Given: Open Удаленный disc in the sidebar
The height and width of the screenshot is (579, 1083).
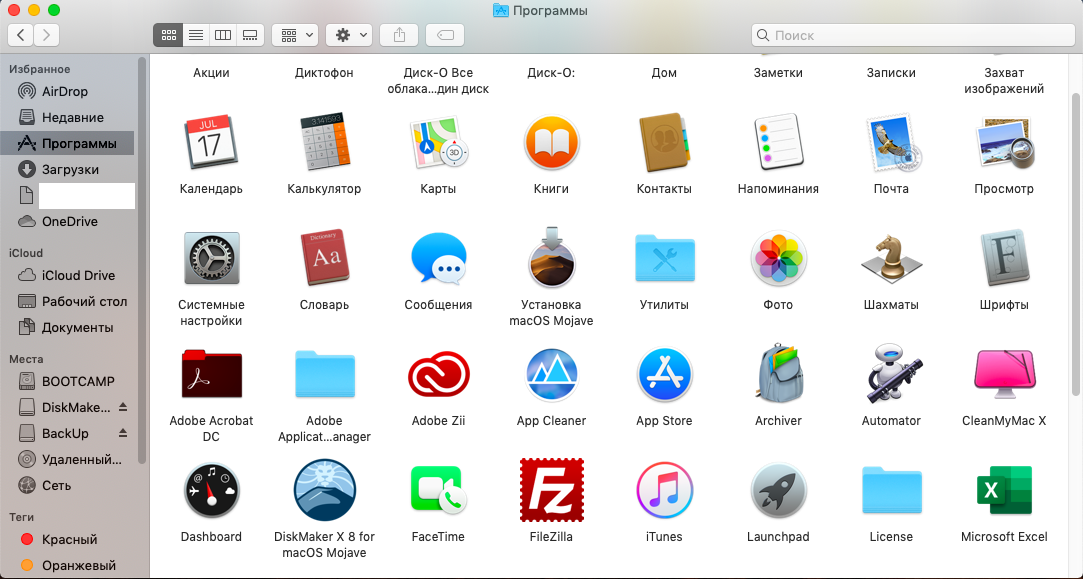Looking at the screenshot, I should (x=68, y=459).
